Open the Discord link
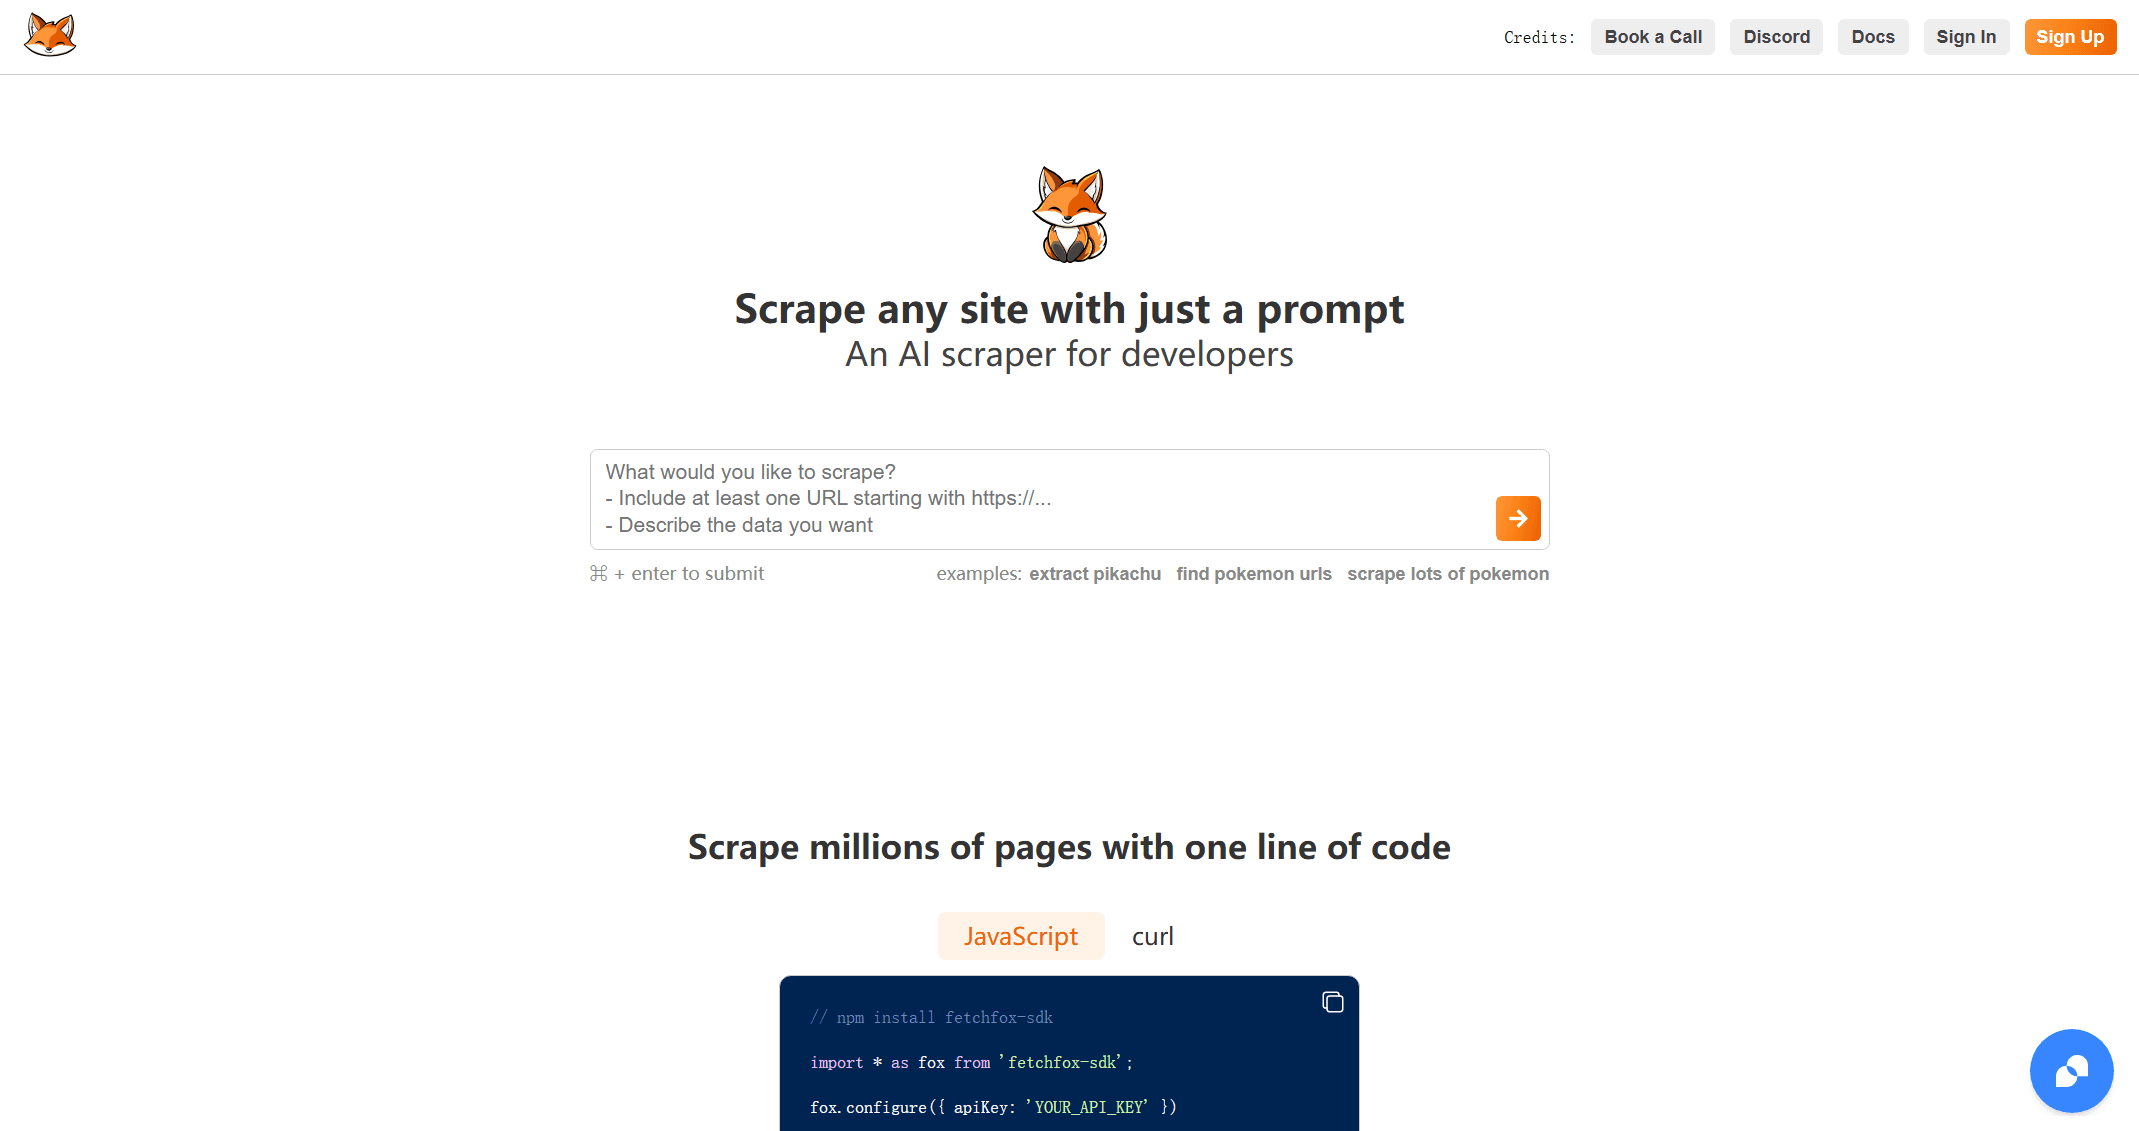The width and height of the screenshot is (2139, 1131). click(x=1776, y=37)
